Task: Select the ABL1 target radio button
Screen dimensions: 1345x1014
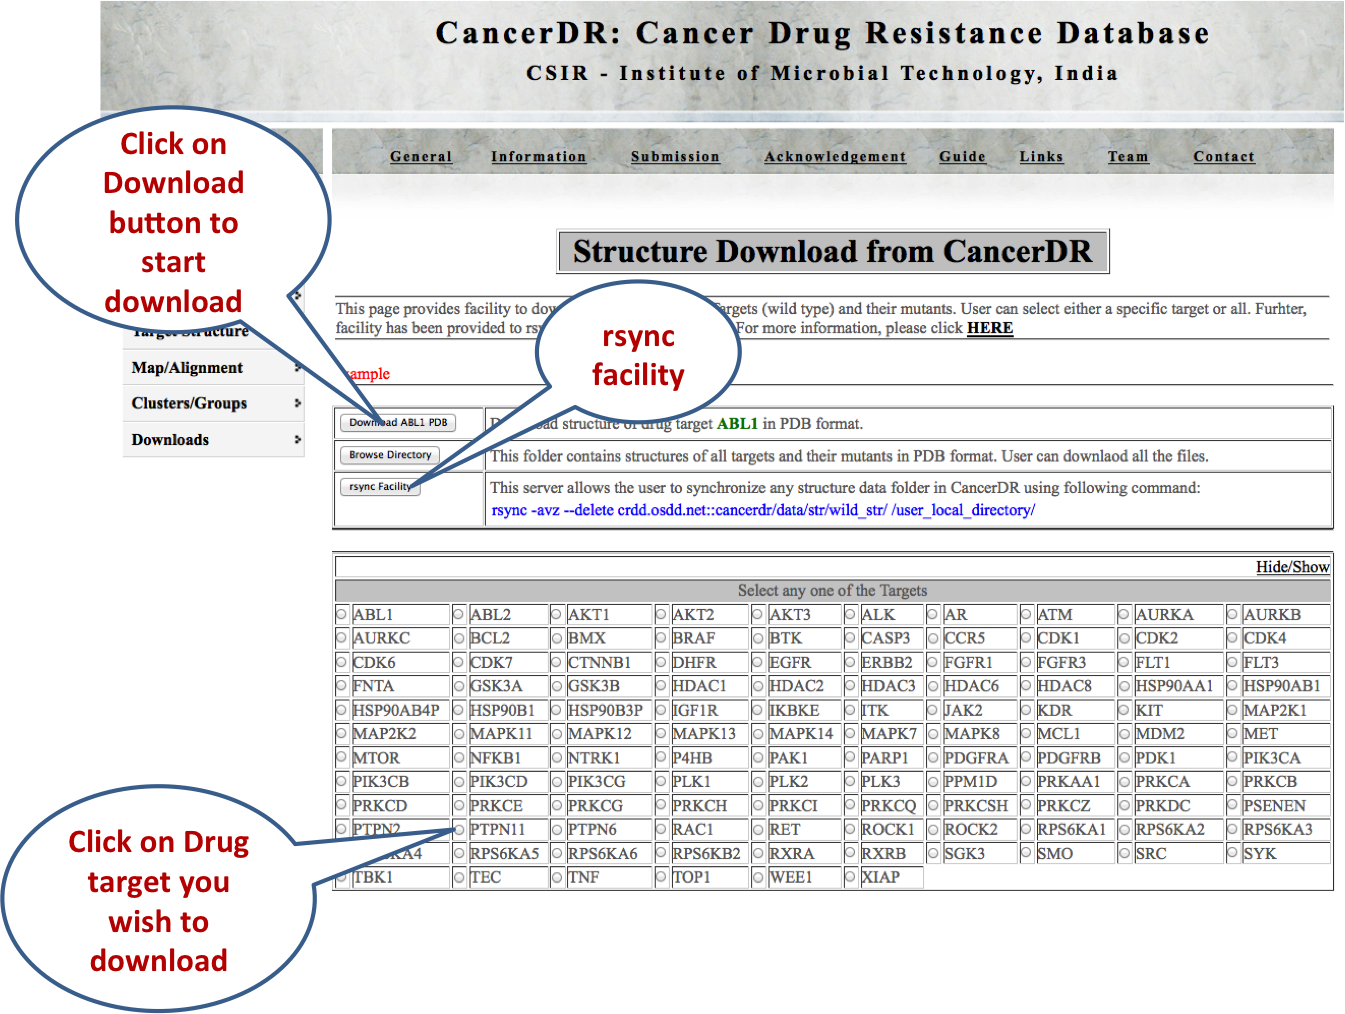Action: pyautogui.click(x=342, y=614)
